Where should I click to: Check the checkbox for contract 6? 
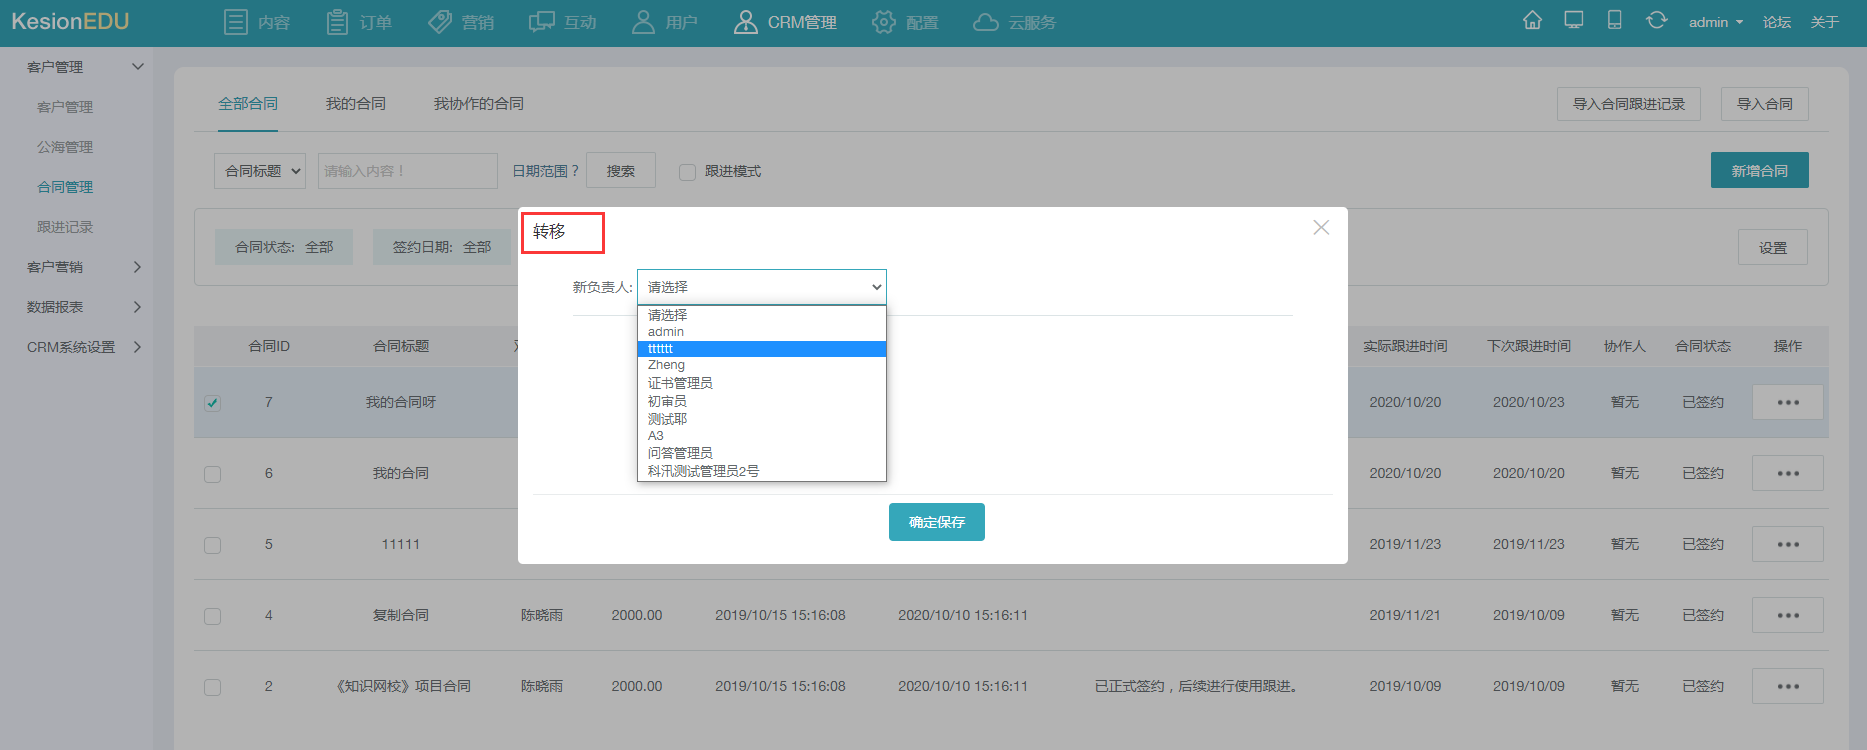point(212,474)
